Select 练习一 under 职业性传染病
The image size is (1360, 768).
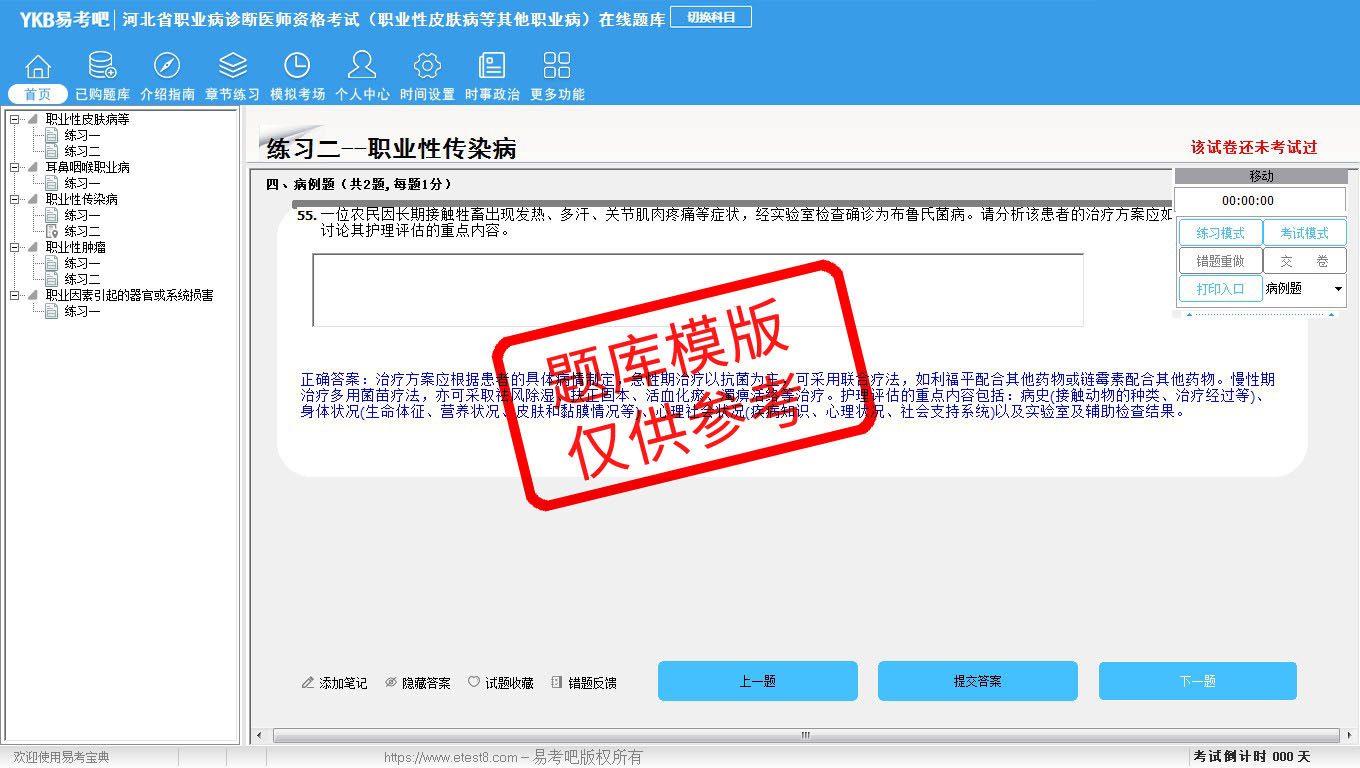pos(82,215)
